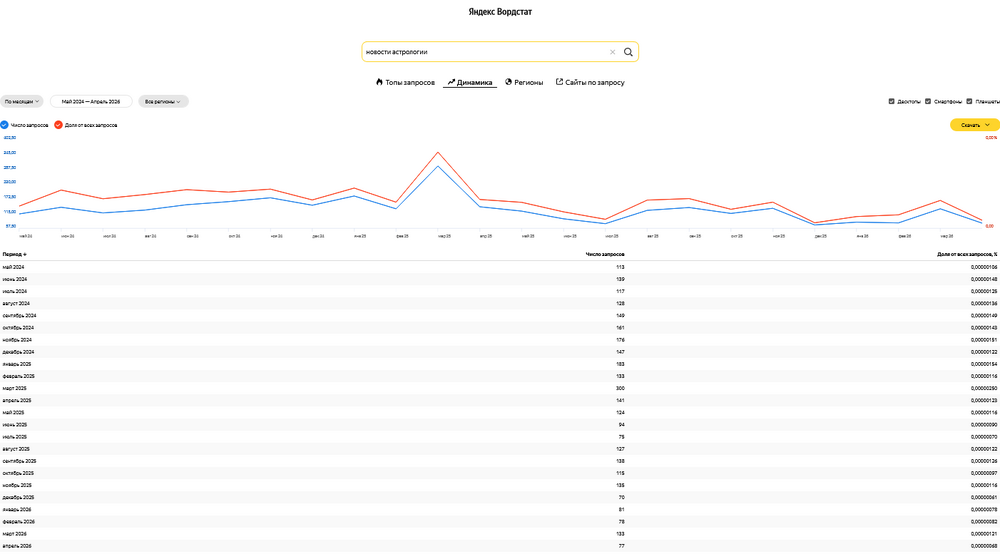Toggle the Смартфоны checkbox

click(928, 101)
